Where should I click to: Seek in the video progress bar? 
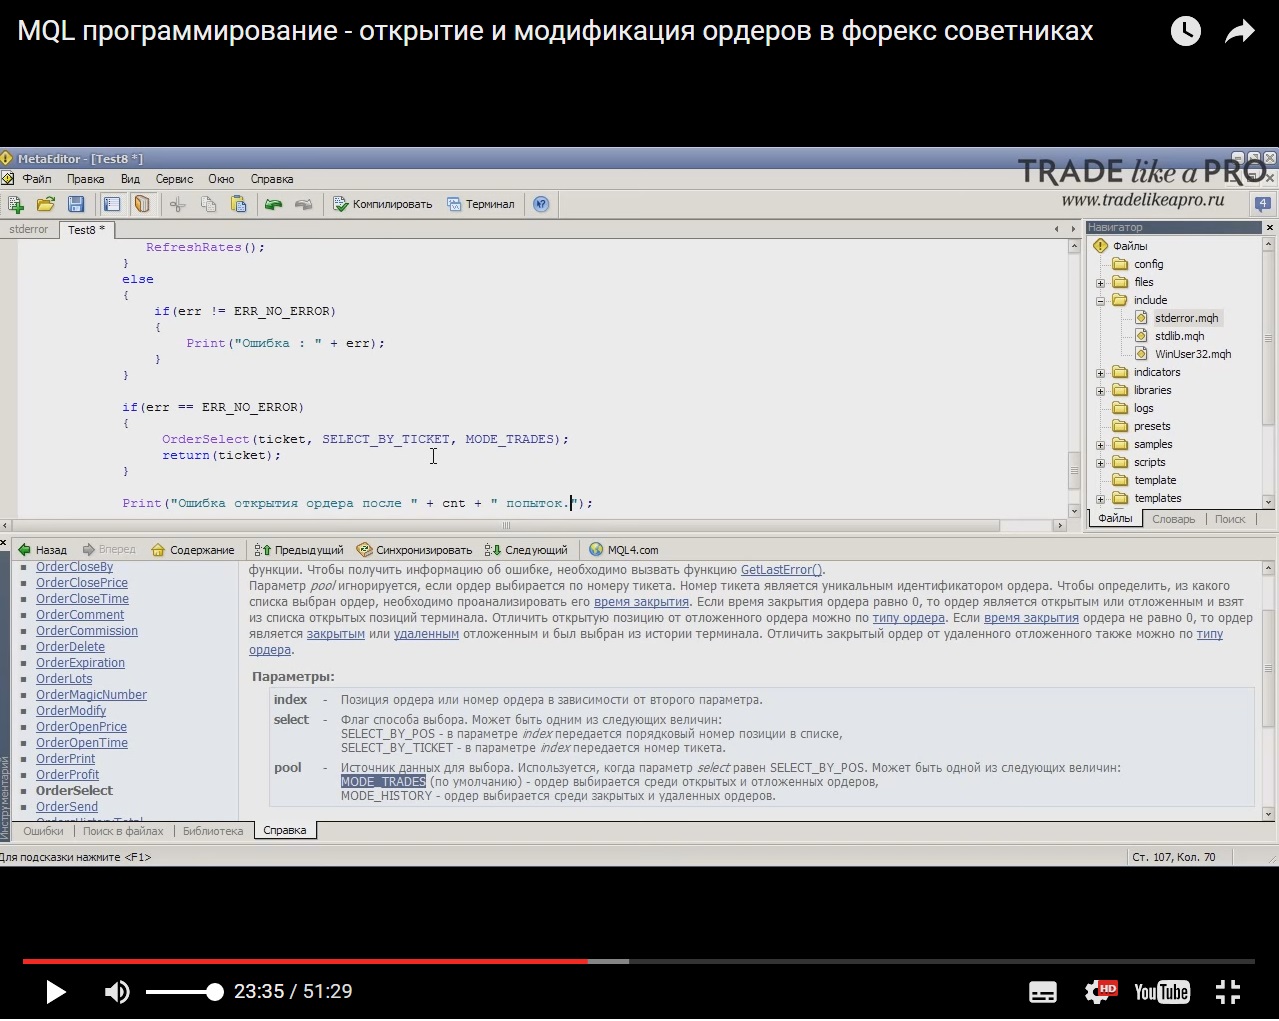point(639,961)
